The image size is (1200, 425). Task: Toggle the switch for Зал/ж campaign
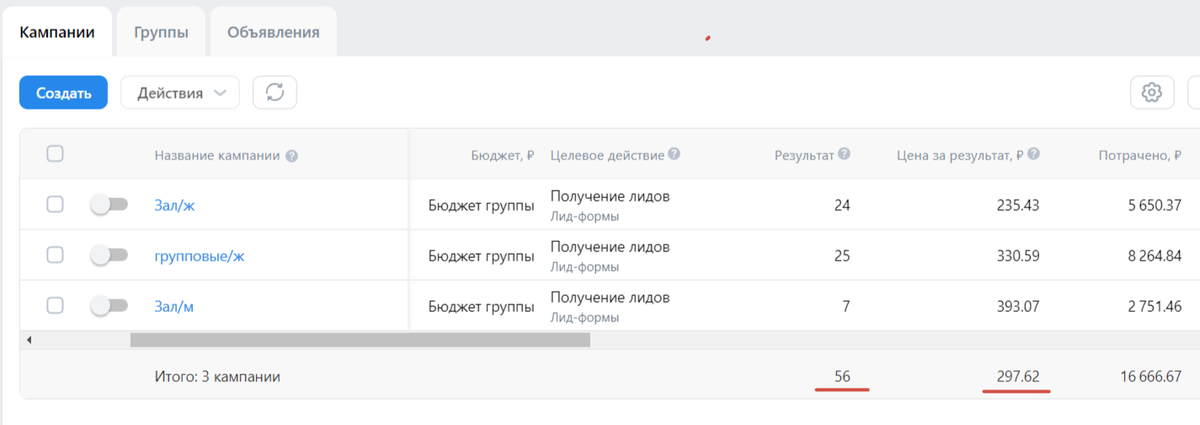point(109,204)
